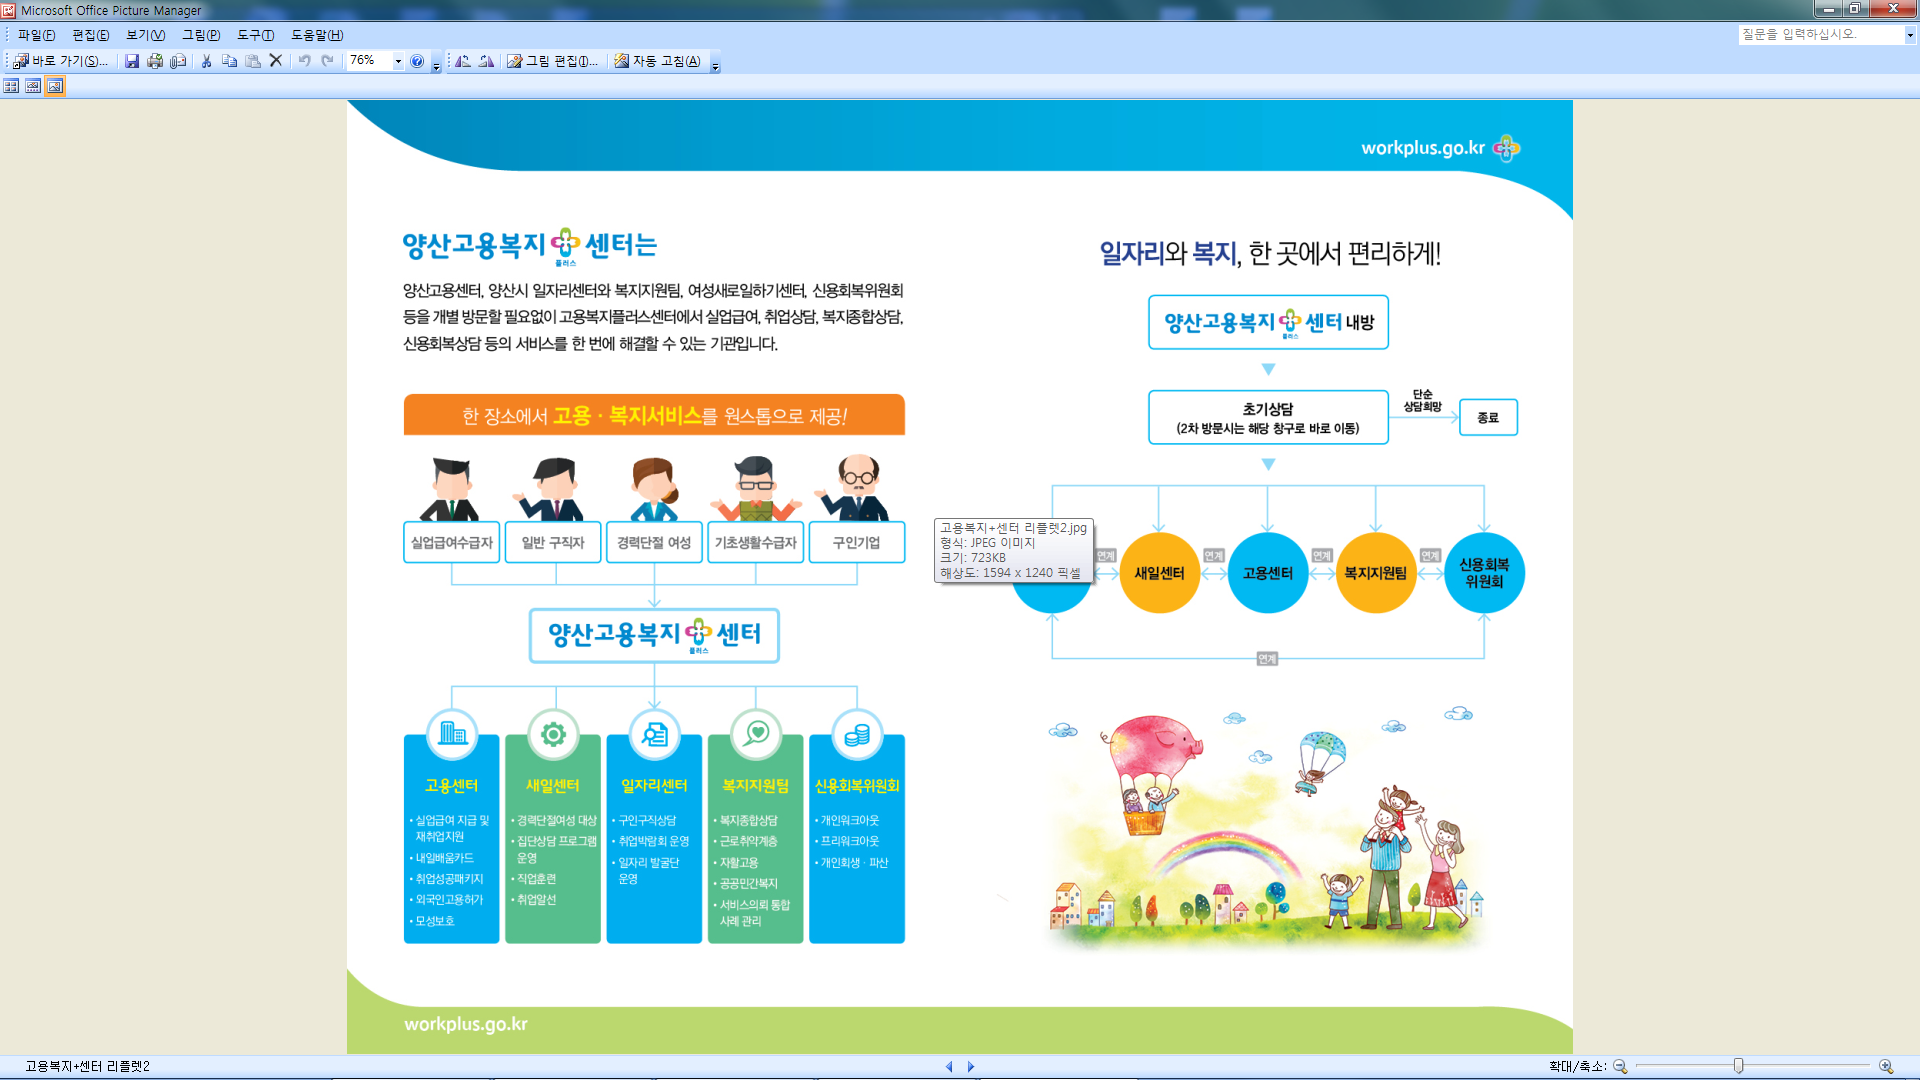Click the file name in the status bar

click(87, 1066)
